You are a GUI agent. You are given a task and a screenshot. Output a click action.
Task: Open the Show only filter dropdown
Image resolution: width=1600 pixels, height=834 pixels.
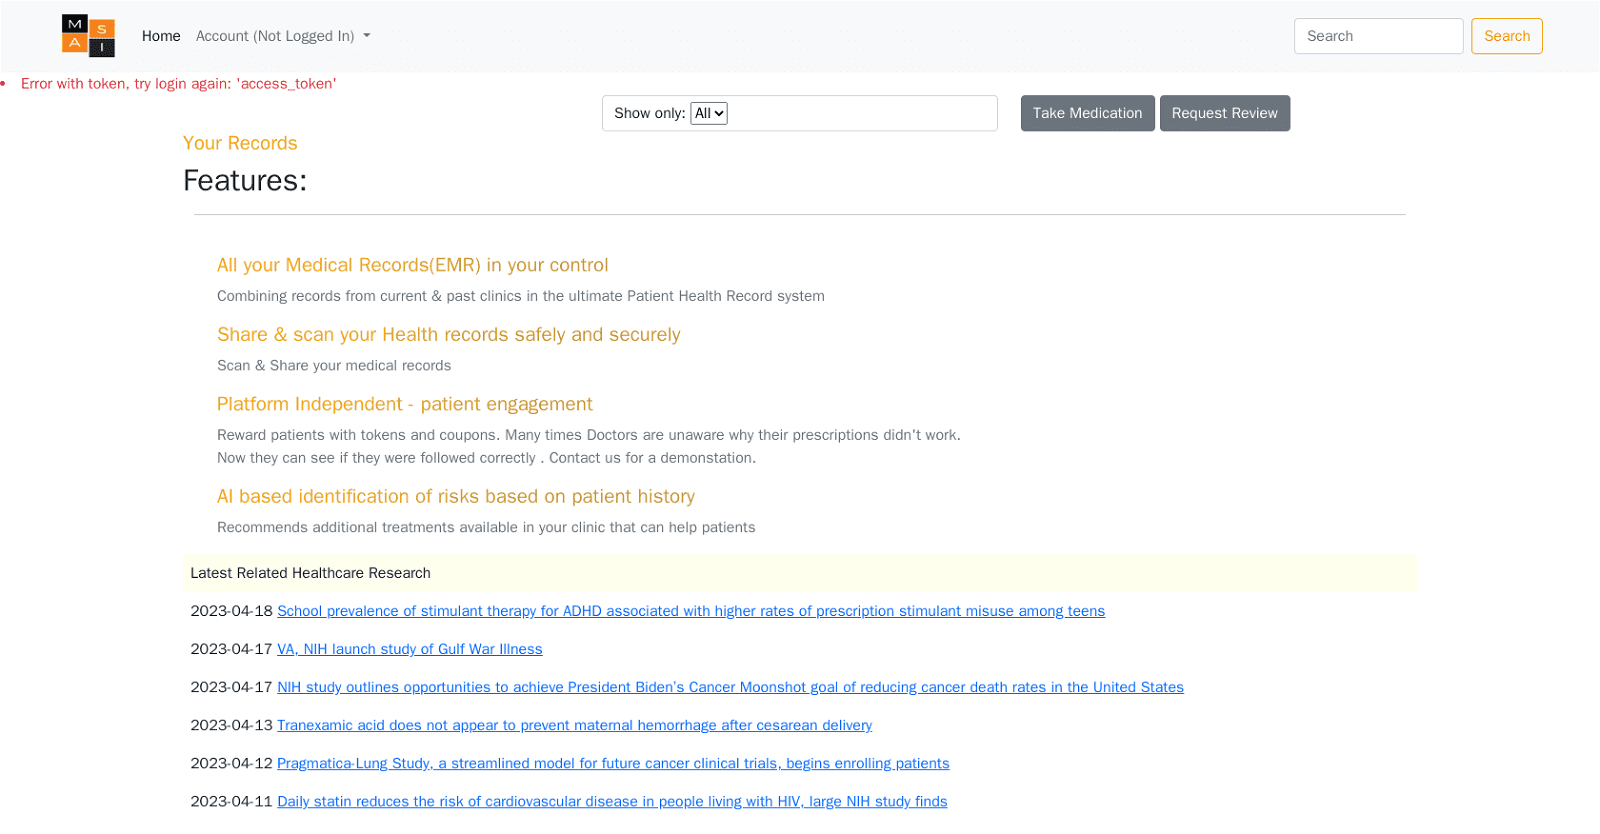pos(708,113)
